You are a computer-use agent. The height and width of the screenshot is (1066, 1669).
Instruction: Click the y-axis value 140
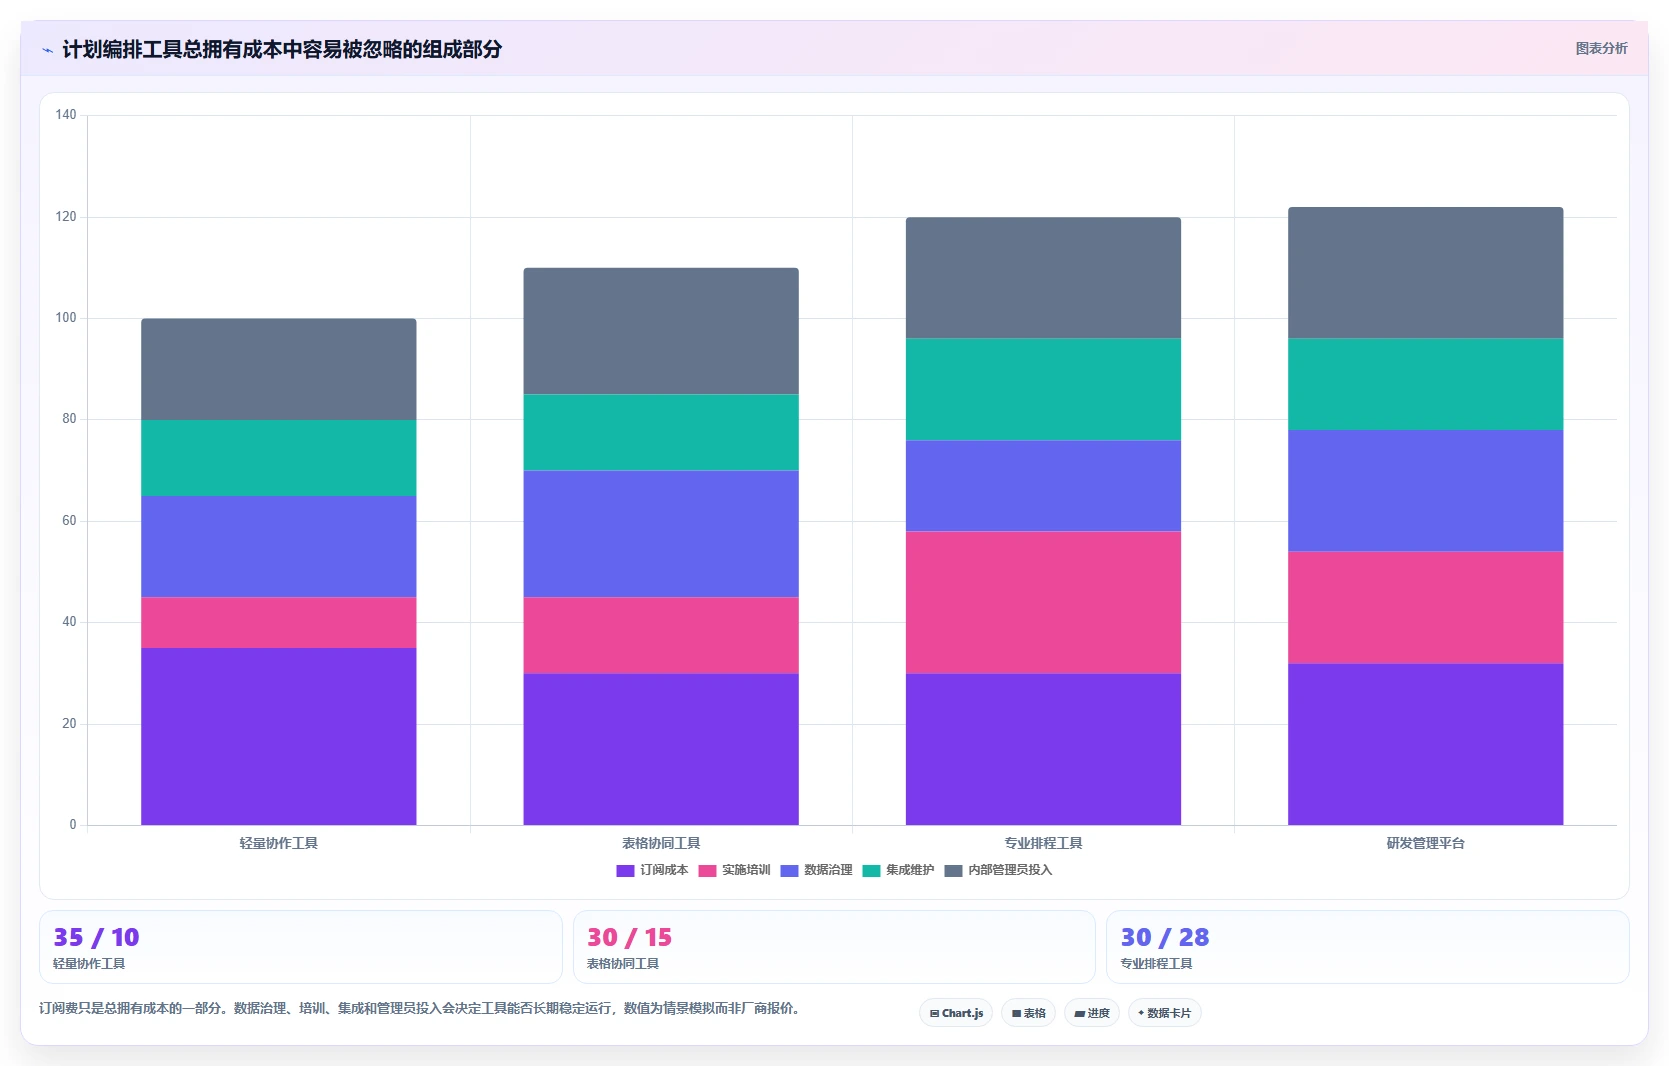tap(66, 115)
